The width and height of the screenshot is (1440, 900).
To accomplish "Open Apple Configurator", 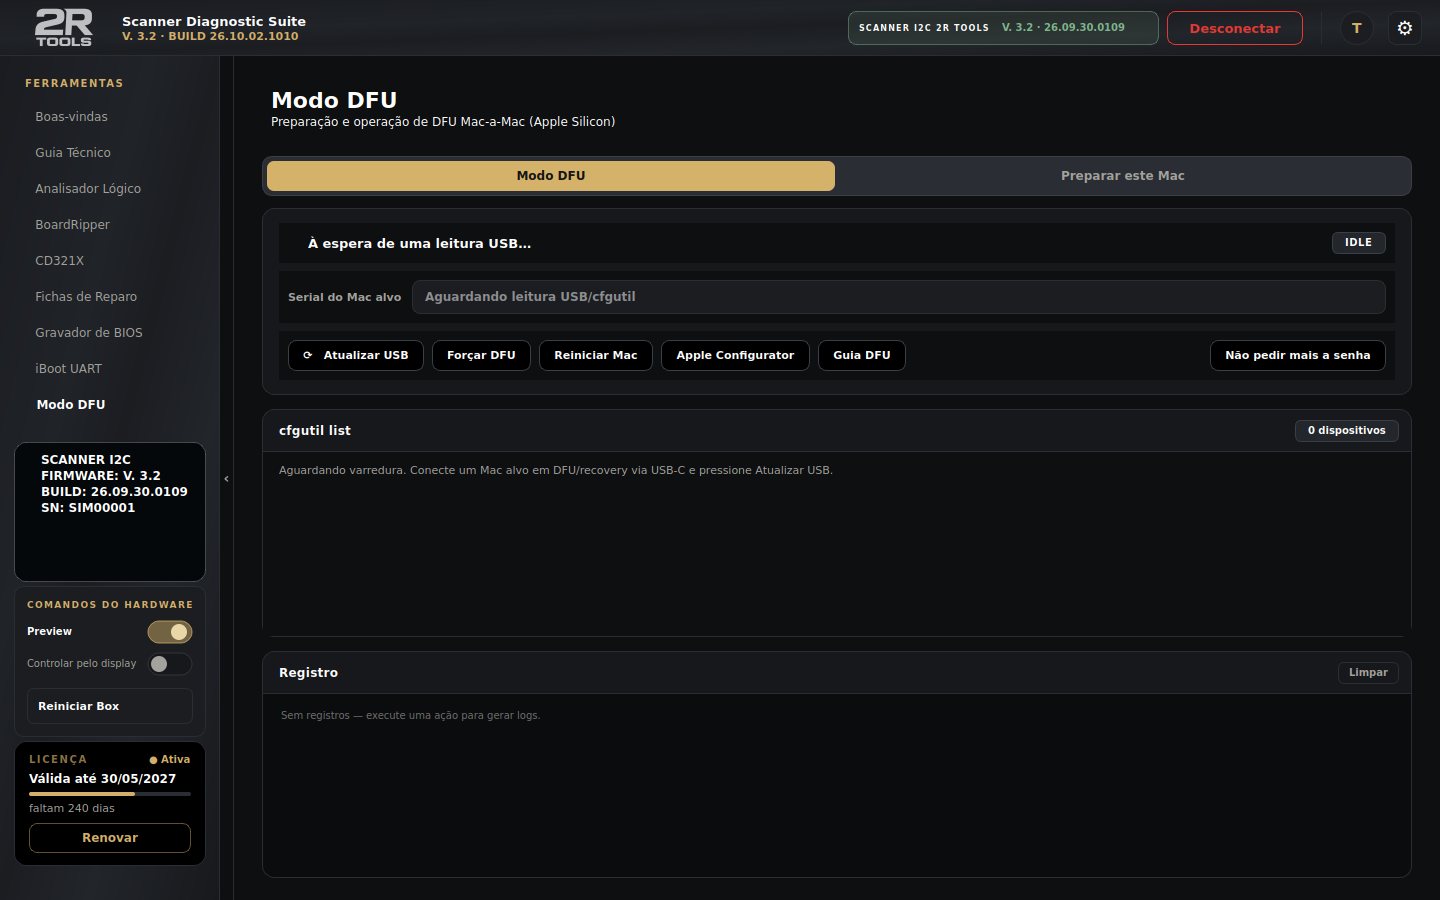I will [735, 355].
